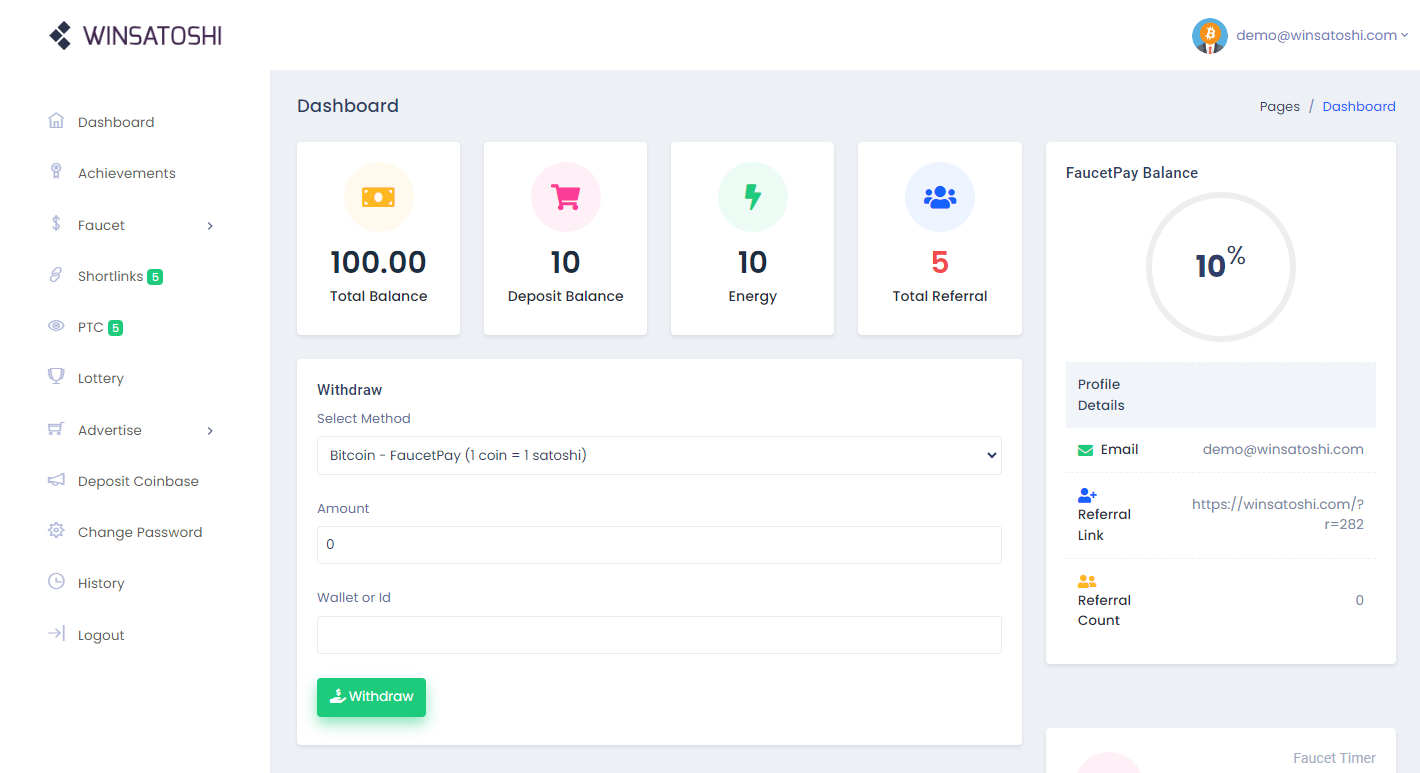Click the Energy lightning bolt icon
Image resolution: width=1420 pixels, height=773 pixels.
coord(753,197)
